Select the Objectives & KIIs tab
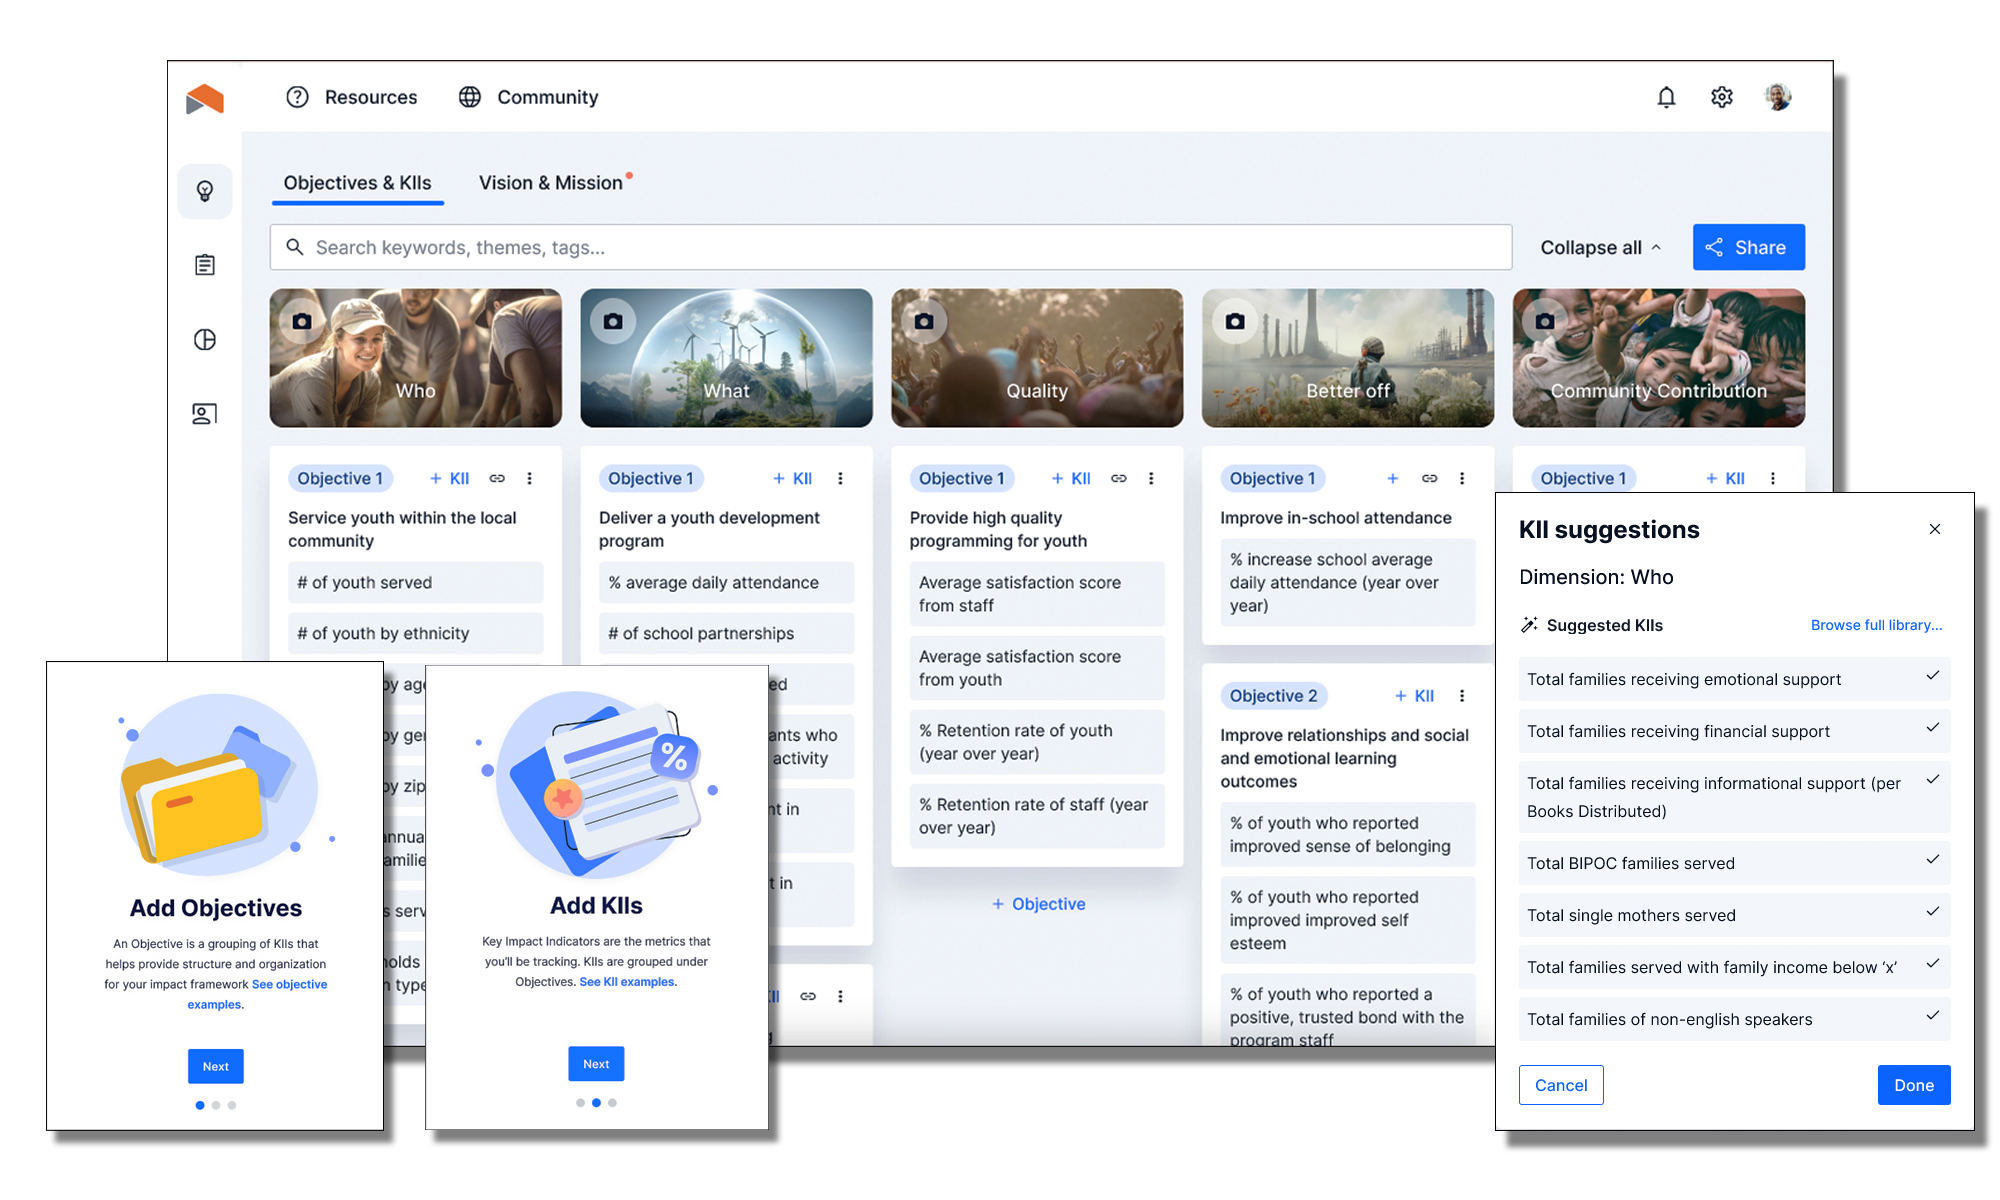This screenshot has width=2000, height=1200. click(x=361, y=181)
